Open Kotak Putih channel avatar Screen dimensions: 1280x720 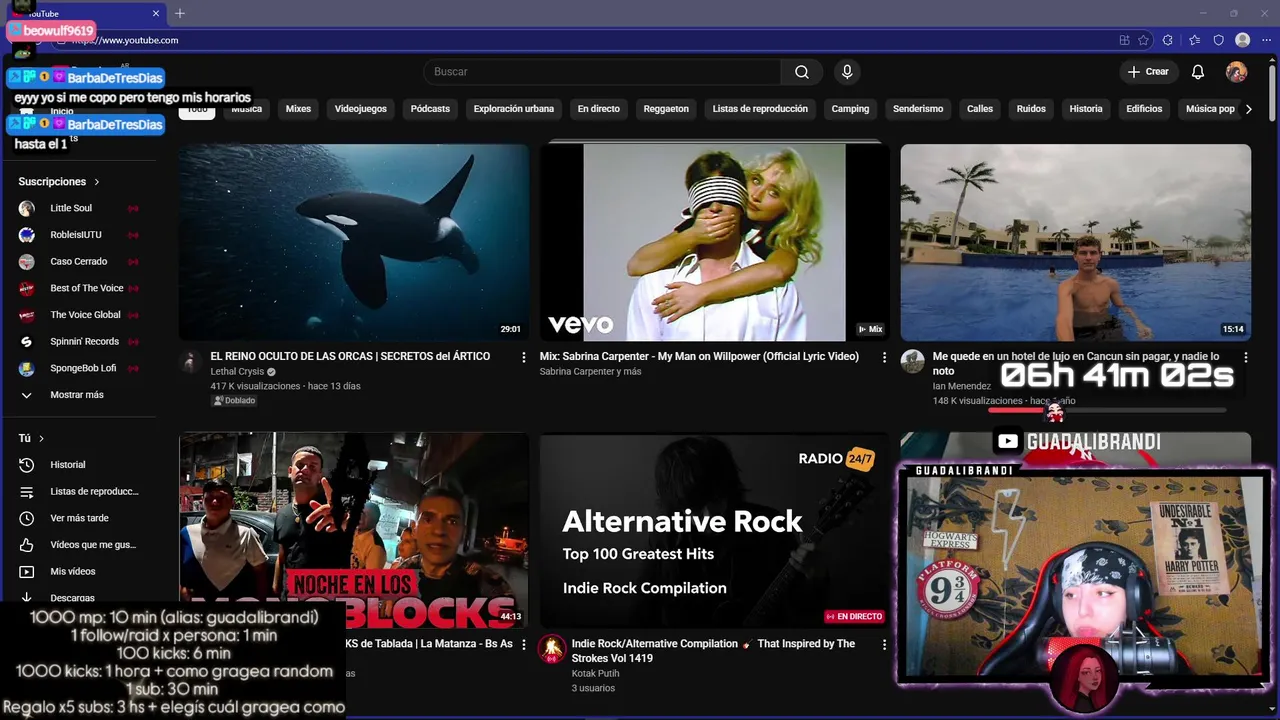click(552, 649)
